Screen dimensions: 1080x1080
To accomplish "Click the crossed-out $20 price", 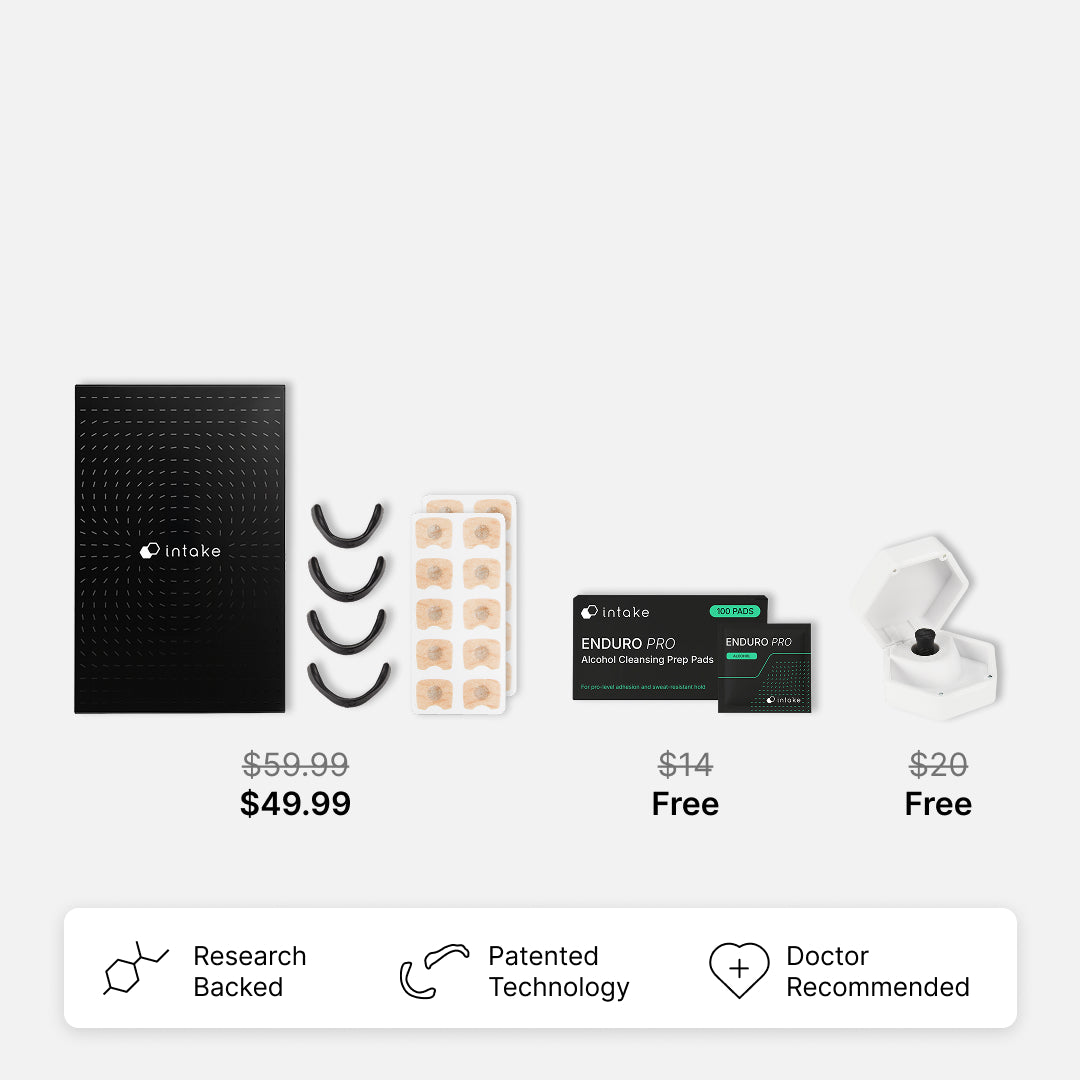I will 938,765.
